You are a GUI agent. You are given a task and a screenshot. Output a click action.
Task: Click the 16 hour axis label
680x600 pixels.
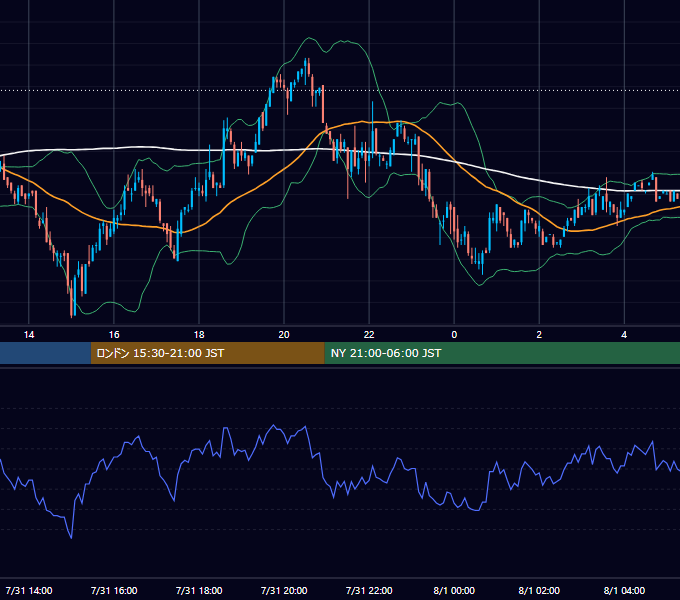114,335
